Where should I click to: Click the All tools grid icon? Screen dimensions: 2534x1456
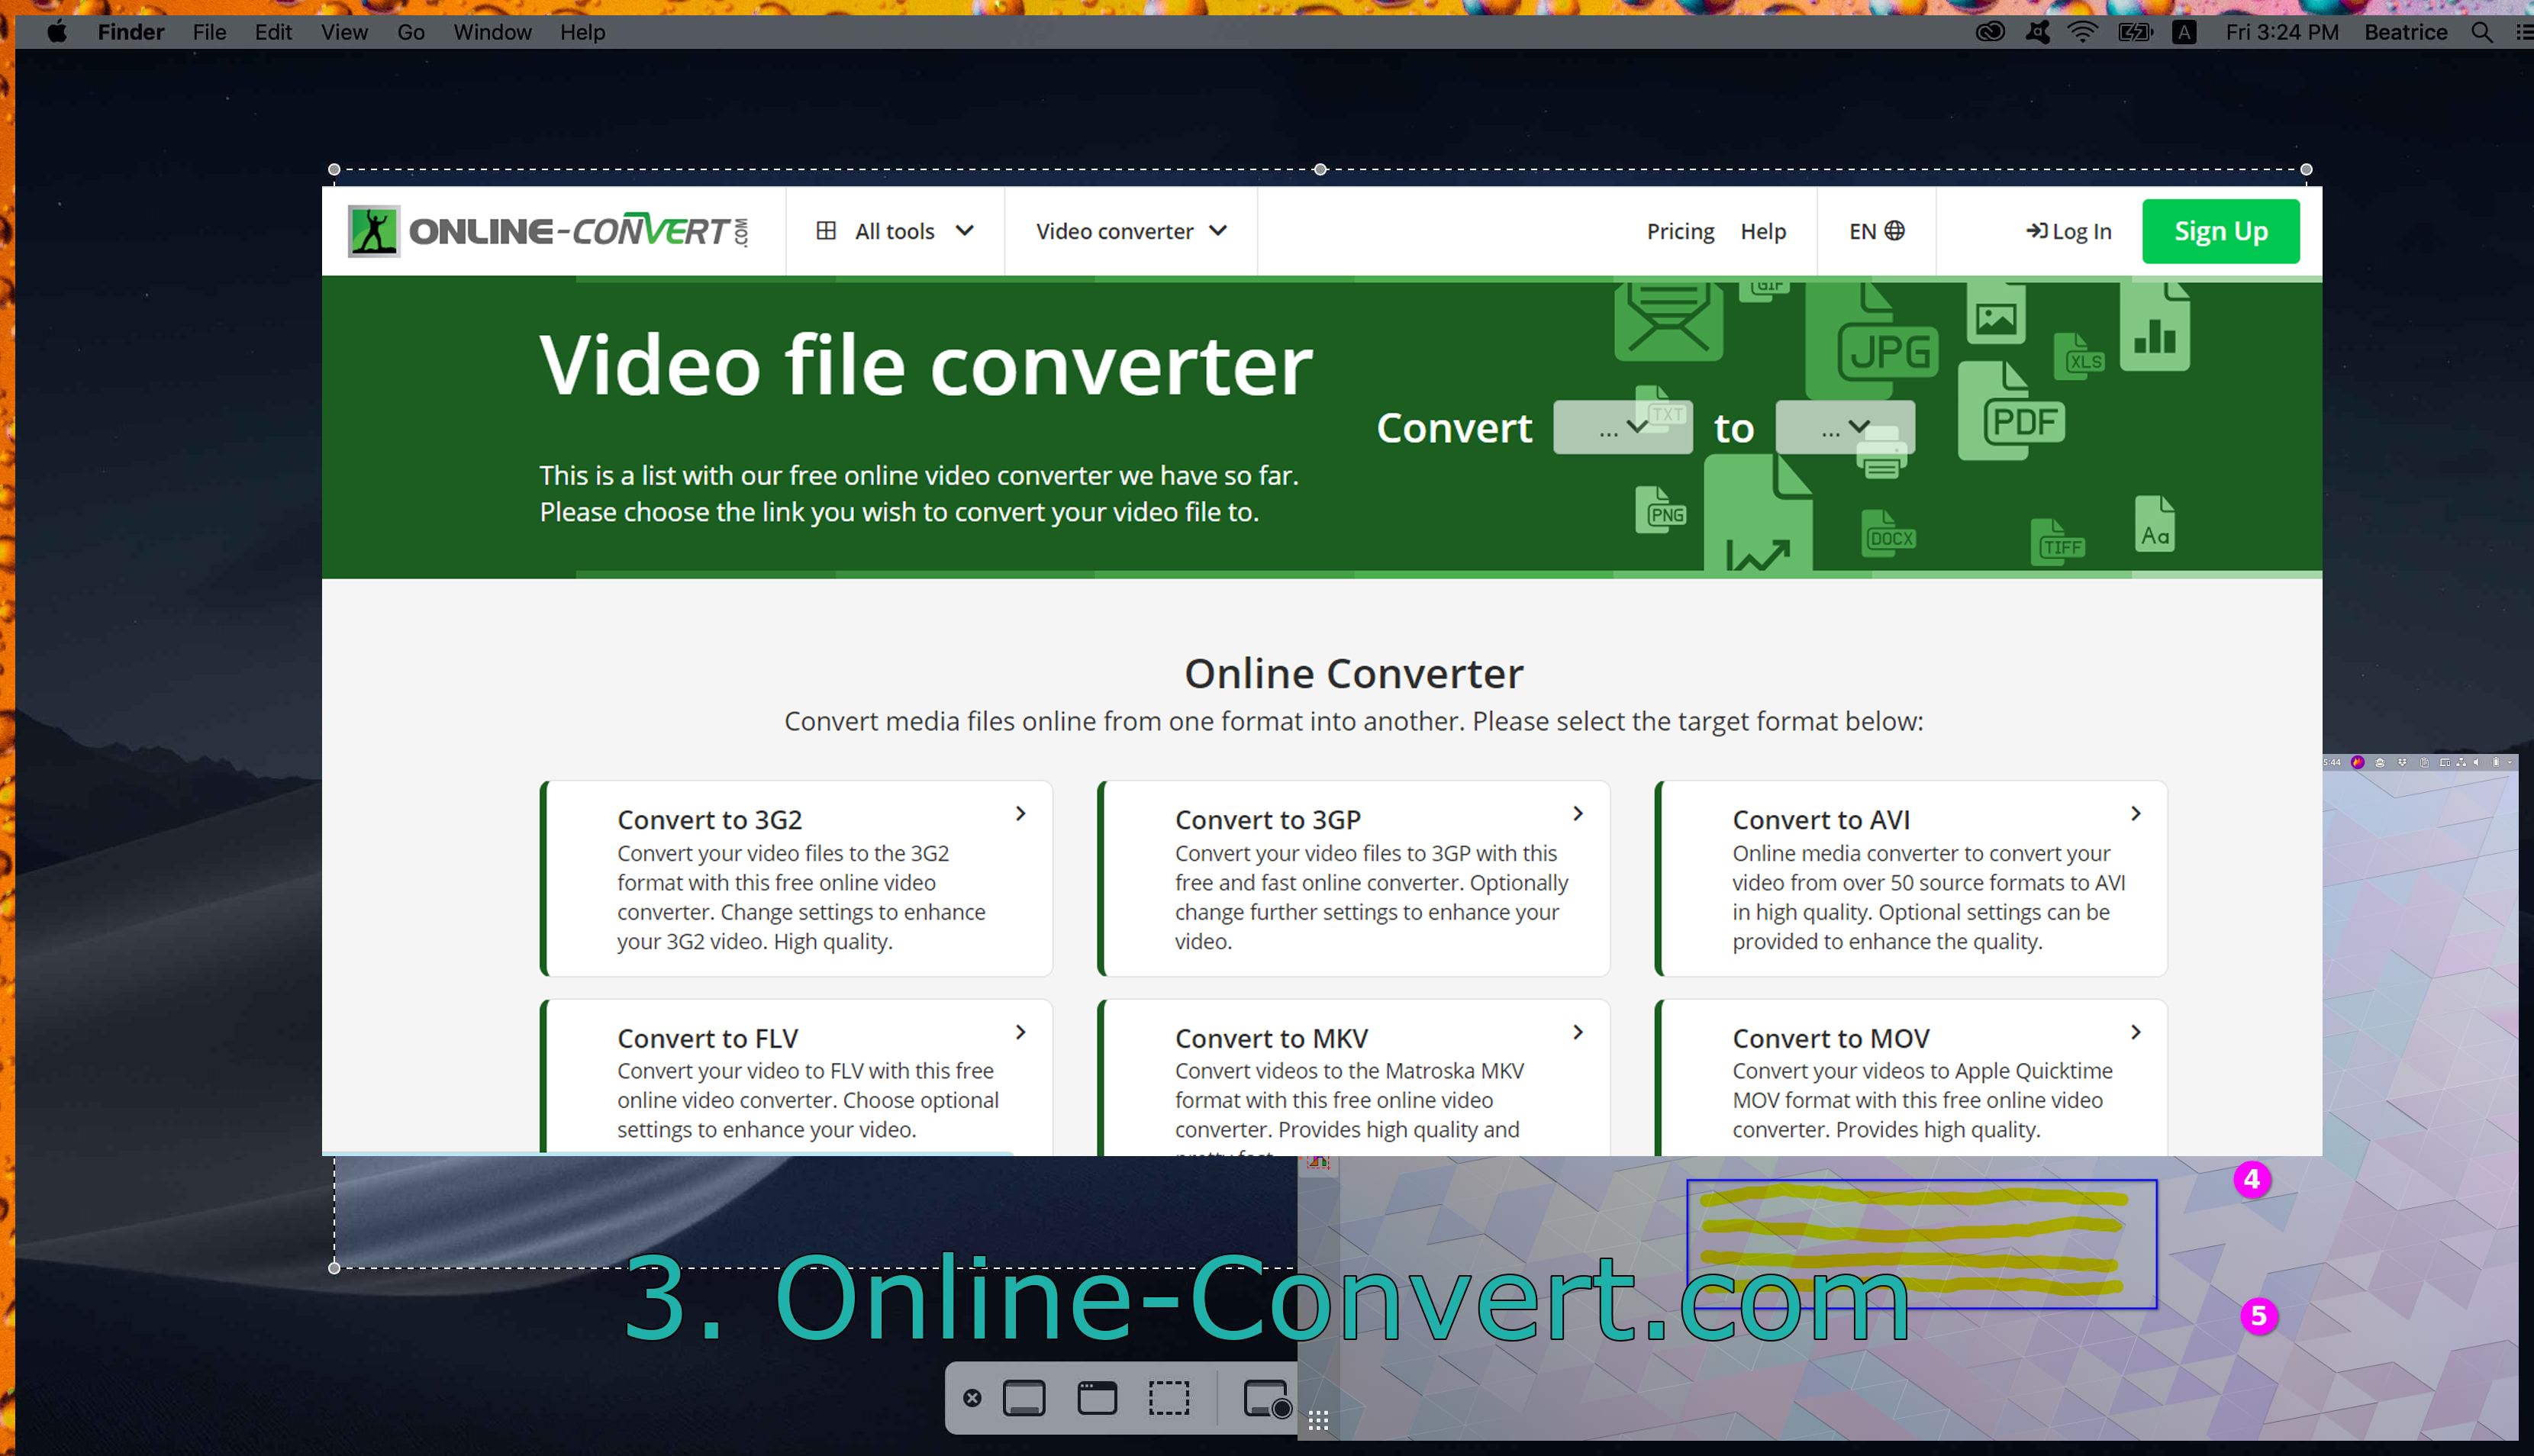[826, 231]
